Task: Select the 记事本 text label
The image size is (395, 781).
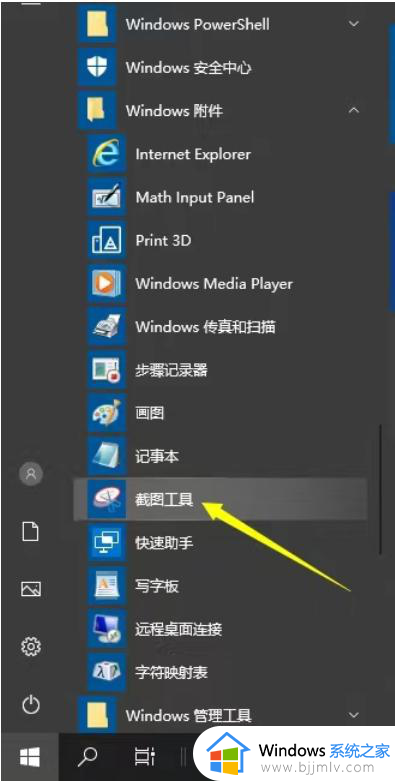Action: (x=157, y=456)
